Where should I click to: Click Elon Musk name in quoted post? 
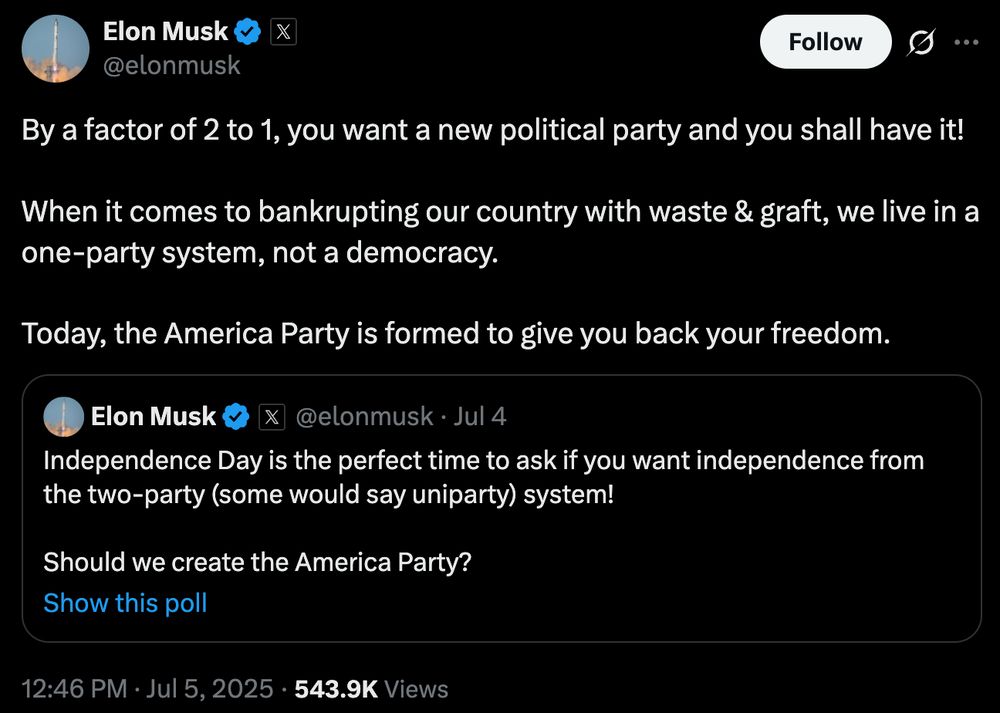[153, 416]
